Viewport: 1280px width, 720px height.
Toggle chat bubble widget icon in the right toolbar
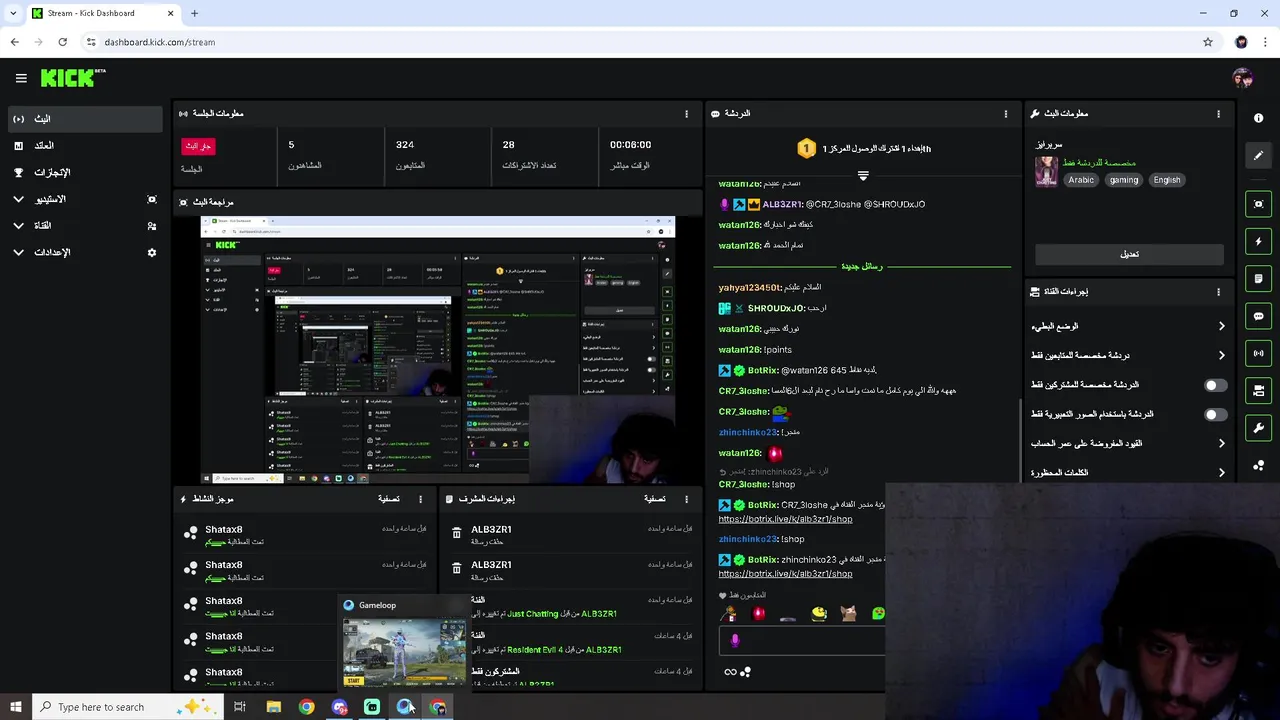[x=1258, y=316]
